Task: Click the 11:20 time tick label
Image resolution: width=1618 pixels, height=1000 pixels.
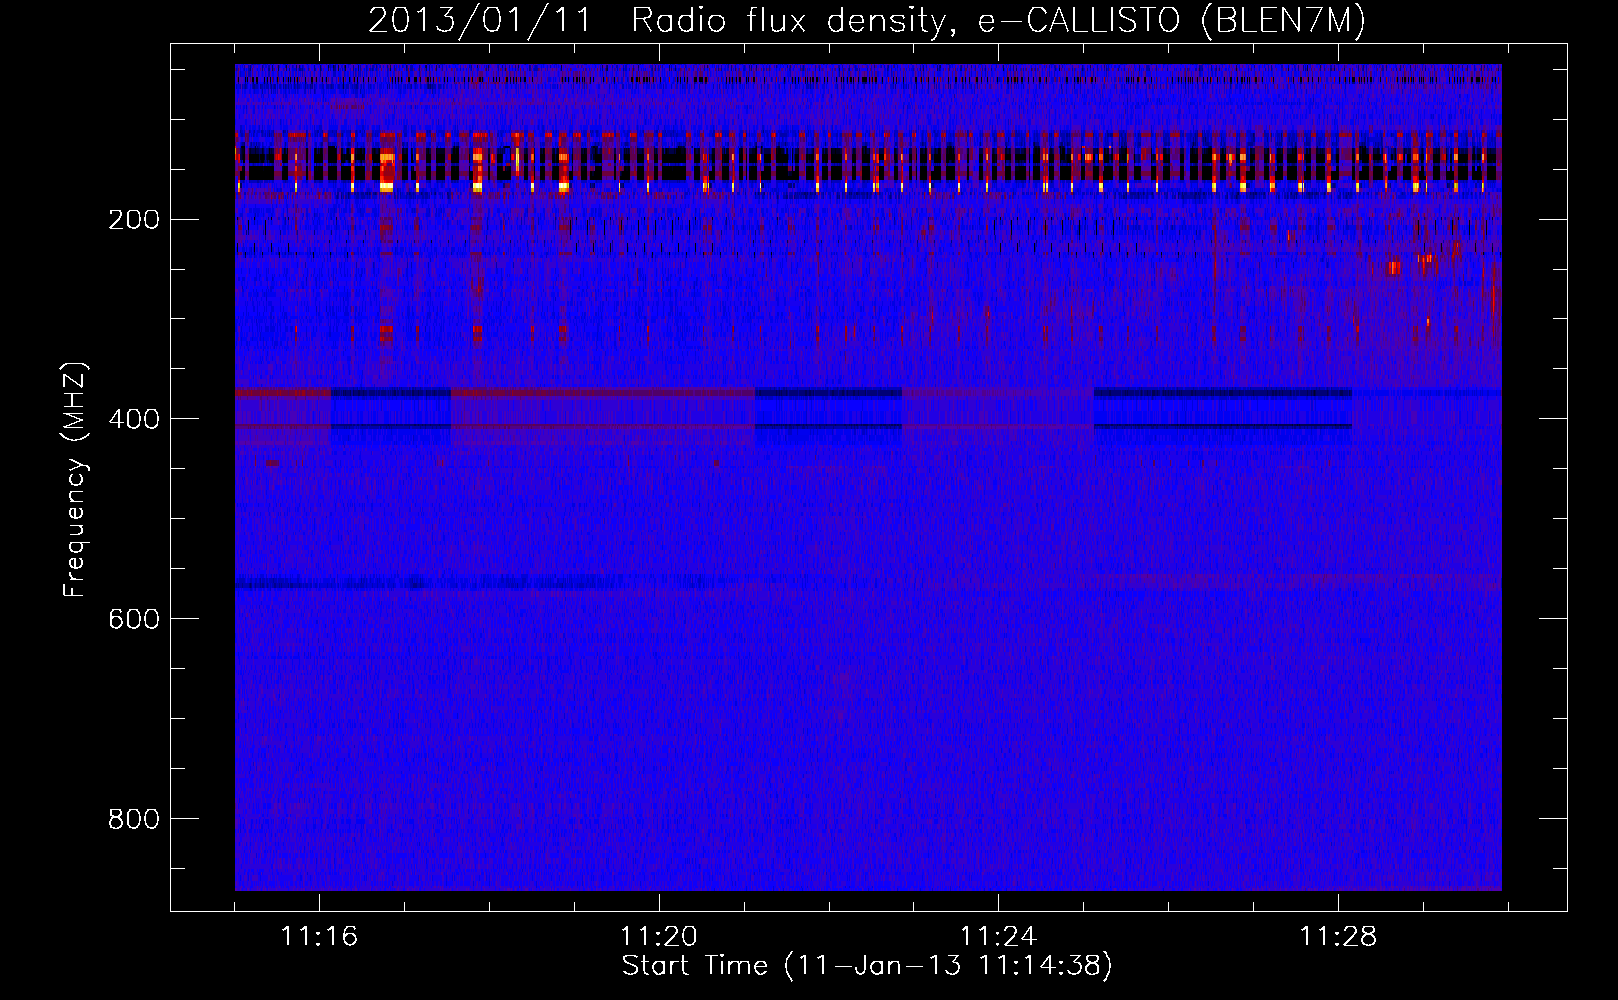Action: pos(659,937)
